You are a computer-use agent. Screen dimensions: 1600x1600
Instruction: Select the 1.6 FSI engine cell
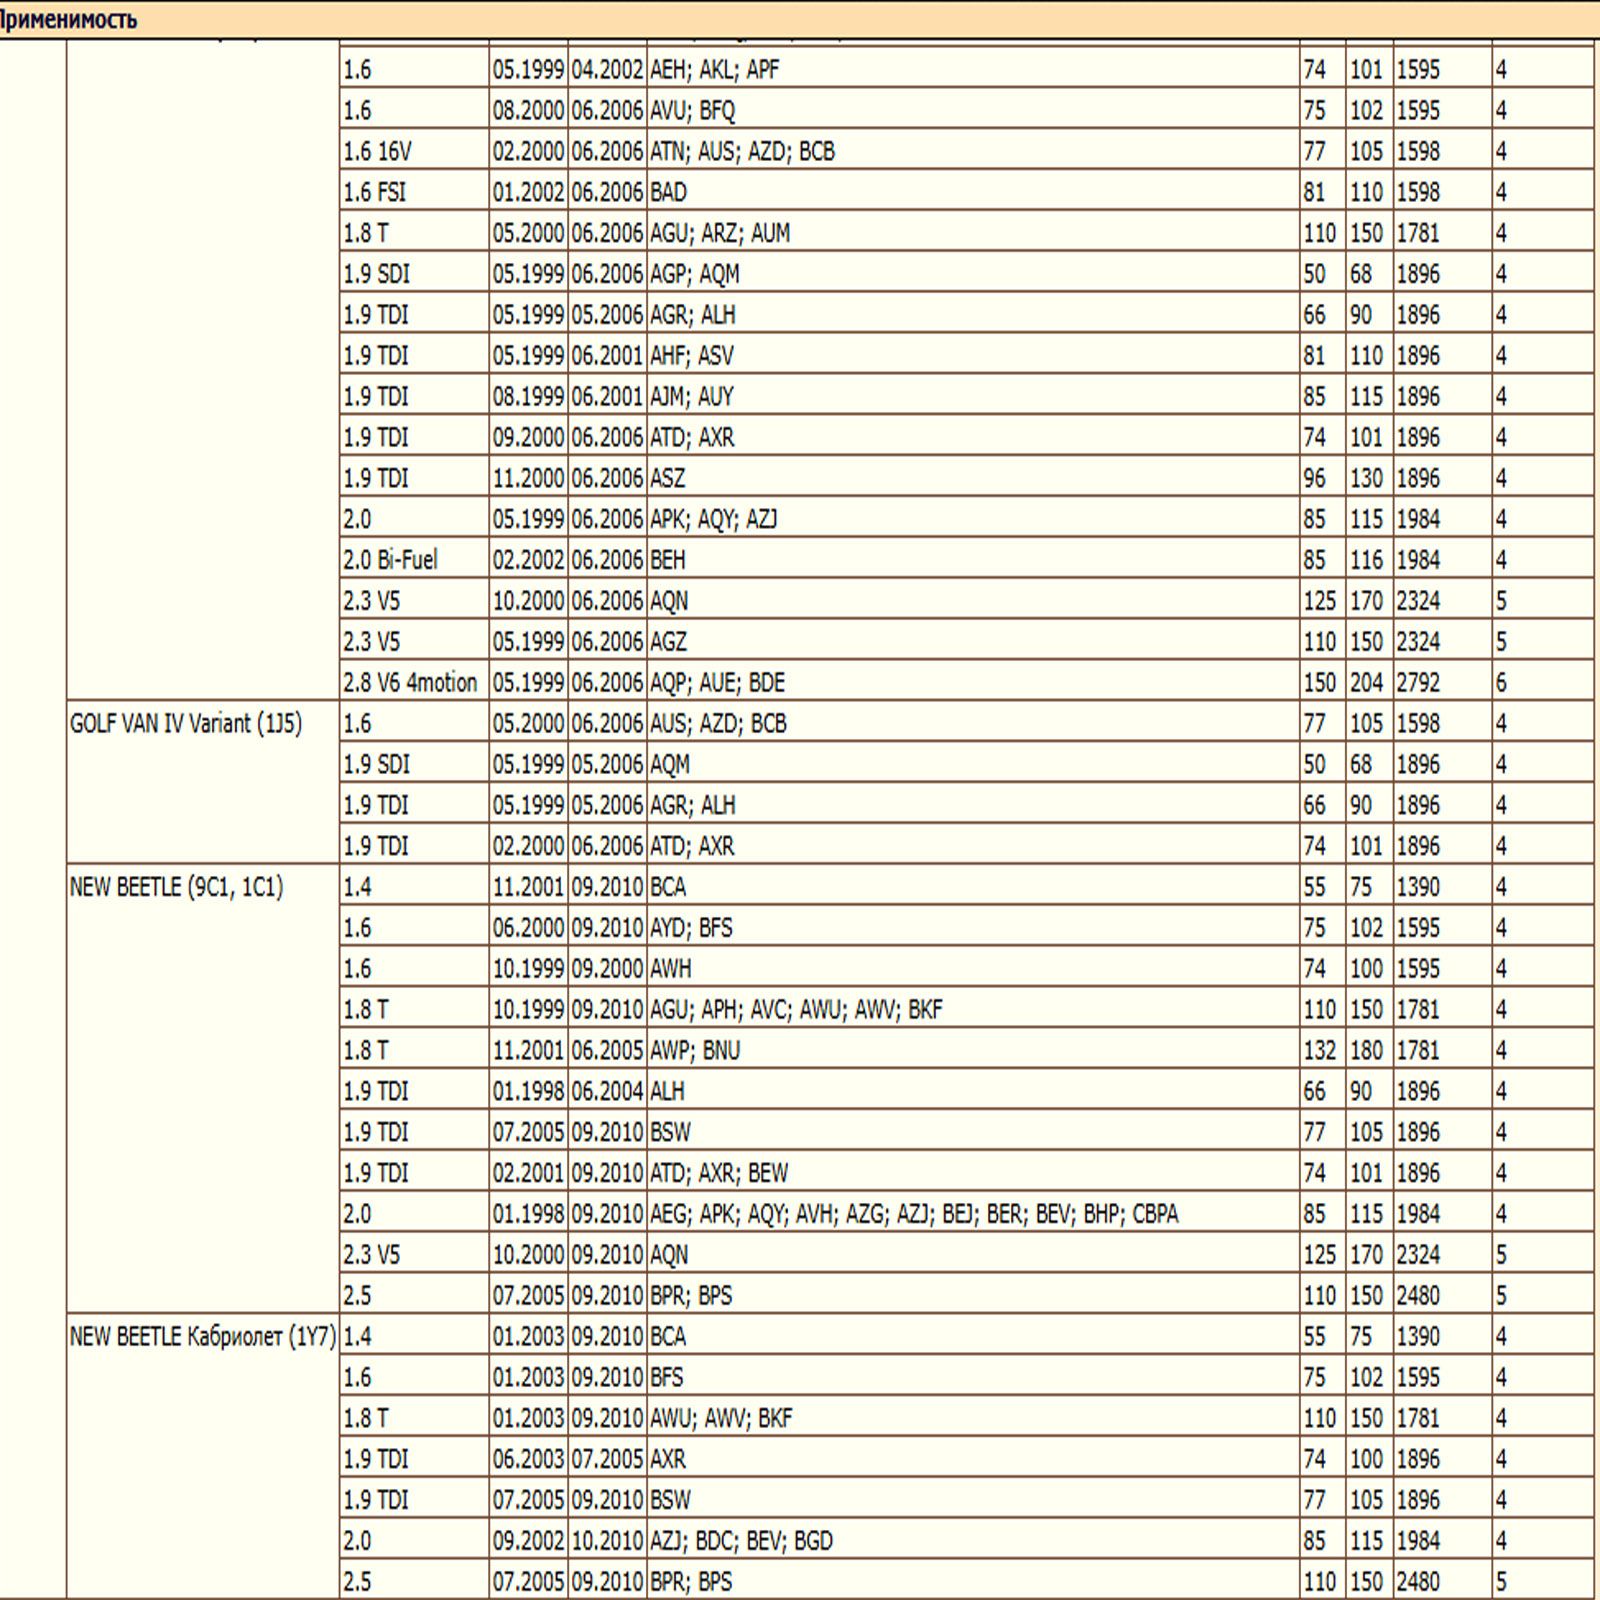(414, 192)
